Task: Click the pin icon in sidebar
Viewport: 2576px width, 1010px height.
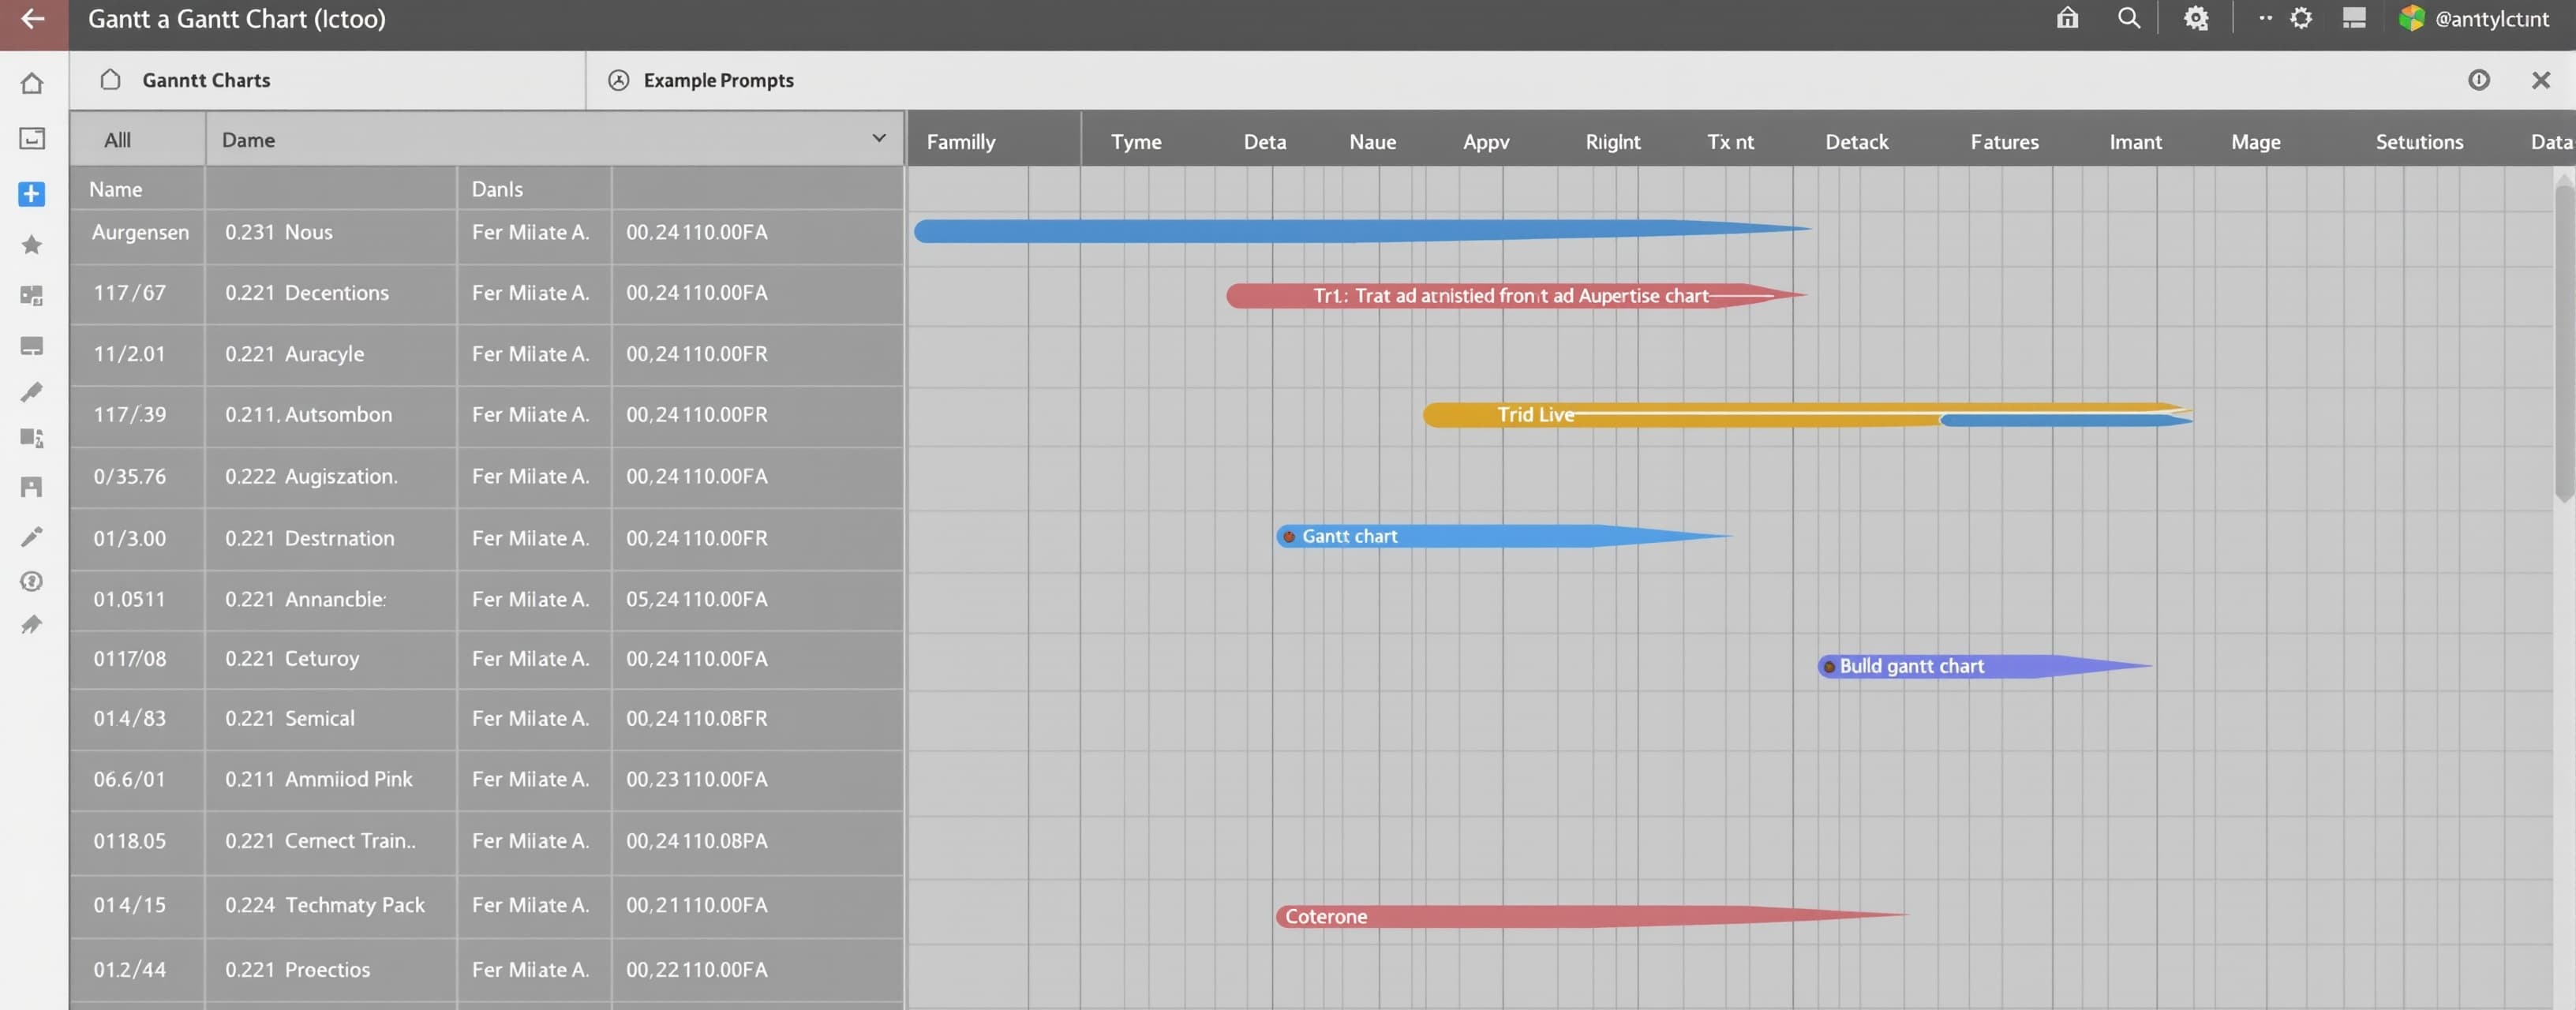Action: pos(32,625)
